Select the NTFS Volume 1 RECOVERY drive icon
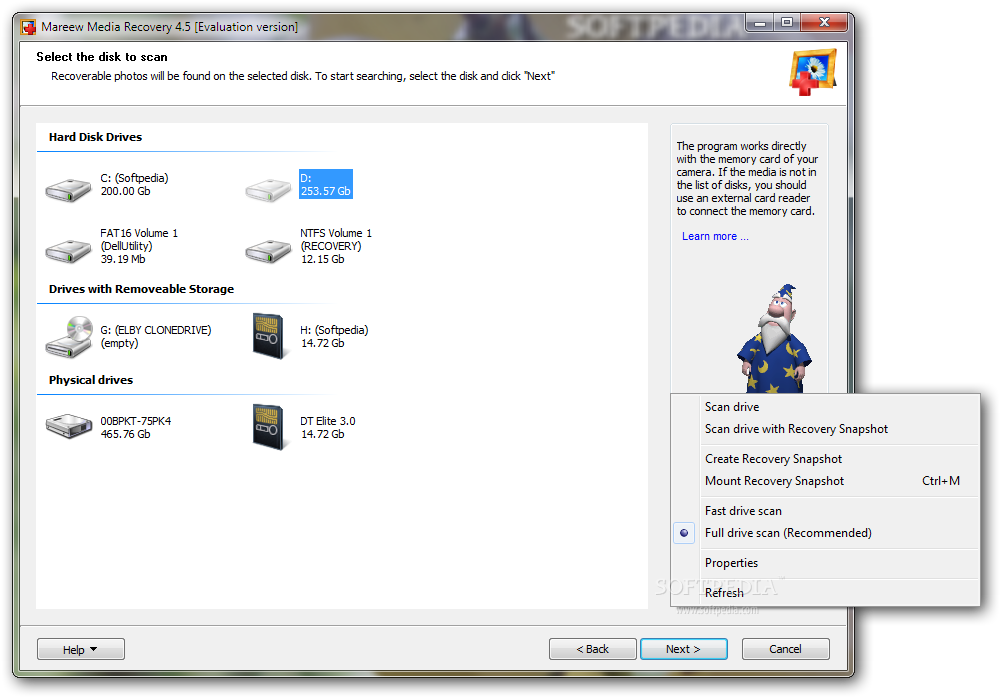Screen dimensions: 1001x698 pyautogui.click(x=268, y=248)
